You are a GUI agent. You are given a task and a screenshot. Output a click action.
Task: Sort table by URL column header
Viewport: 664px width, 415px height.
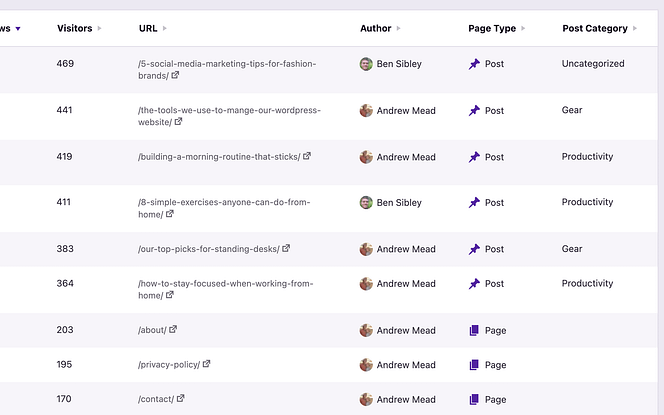(148, 29)
